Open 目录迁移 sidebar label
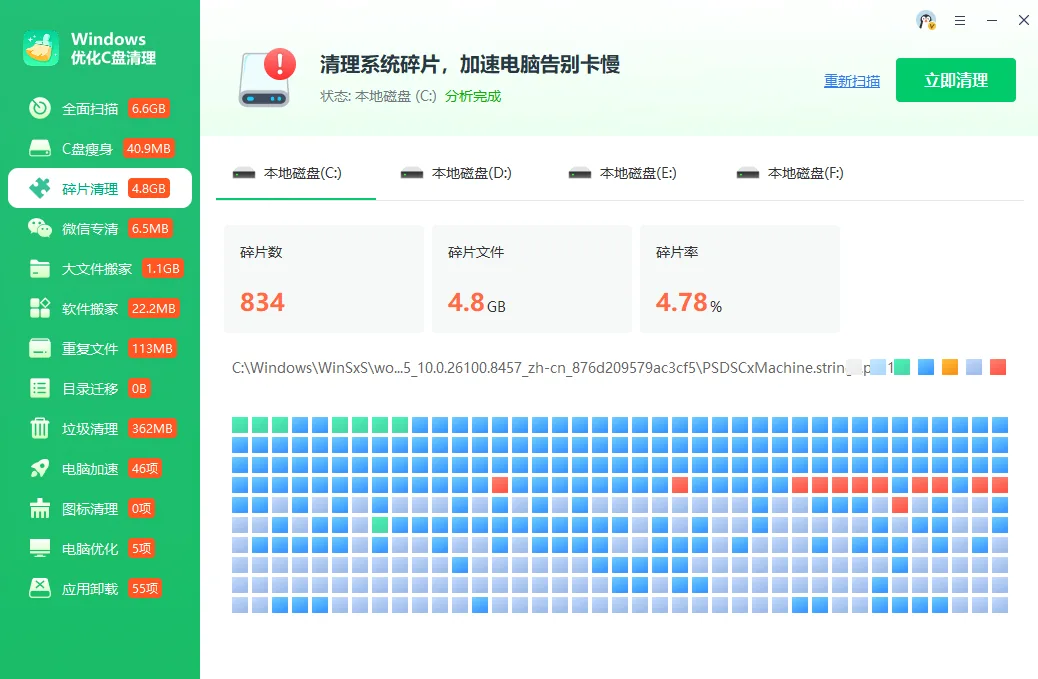The width and height of the screenshot is (1038, 679). pos(90,388)
